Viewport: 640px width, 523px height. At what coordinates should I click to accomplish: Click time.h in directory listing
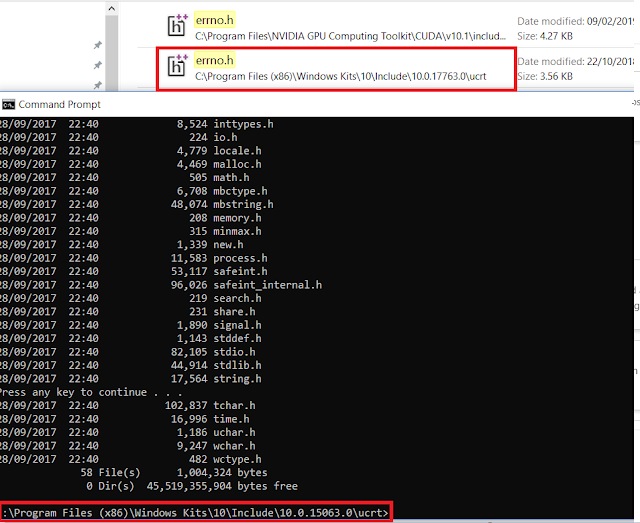pyautogui.click(x=231, y=419)
